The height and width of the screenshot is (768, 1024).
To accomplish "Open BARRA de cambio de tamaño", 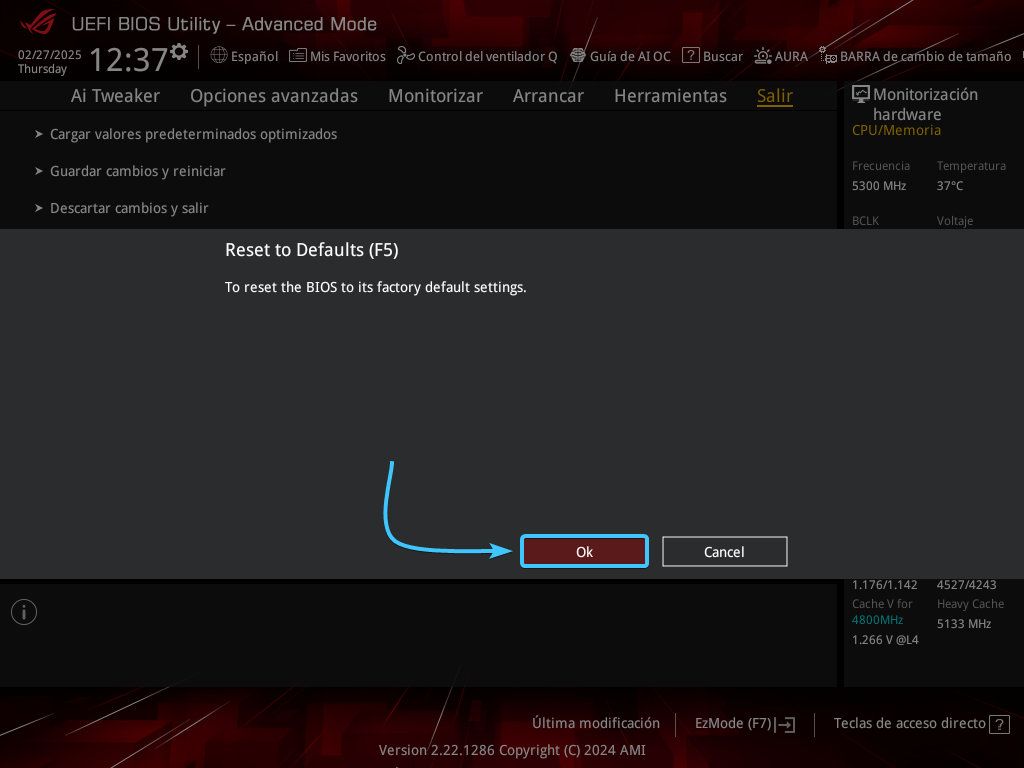I will [x=925, y=56].
